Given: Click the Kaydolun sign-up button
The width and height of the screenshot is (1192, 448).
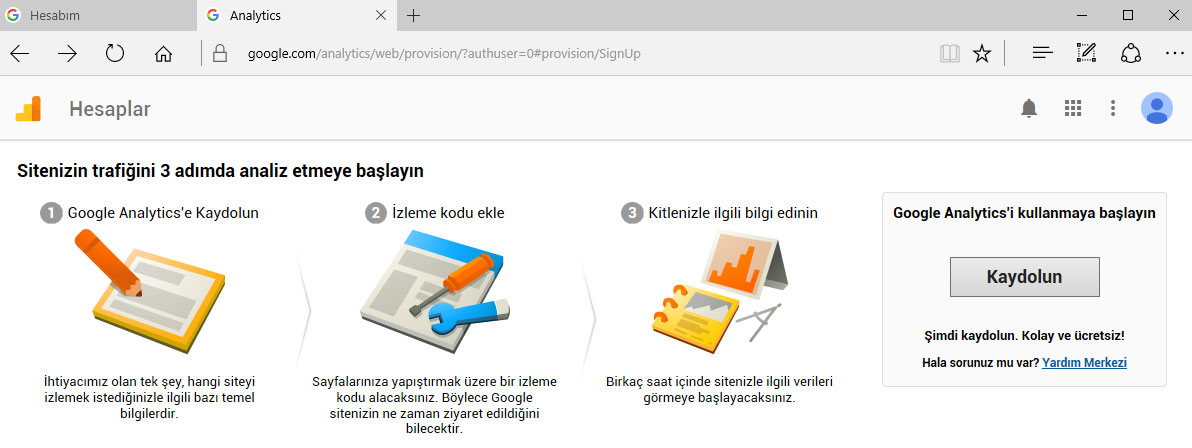Looking at the screenshot, I should [1024, 277].
